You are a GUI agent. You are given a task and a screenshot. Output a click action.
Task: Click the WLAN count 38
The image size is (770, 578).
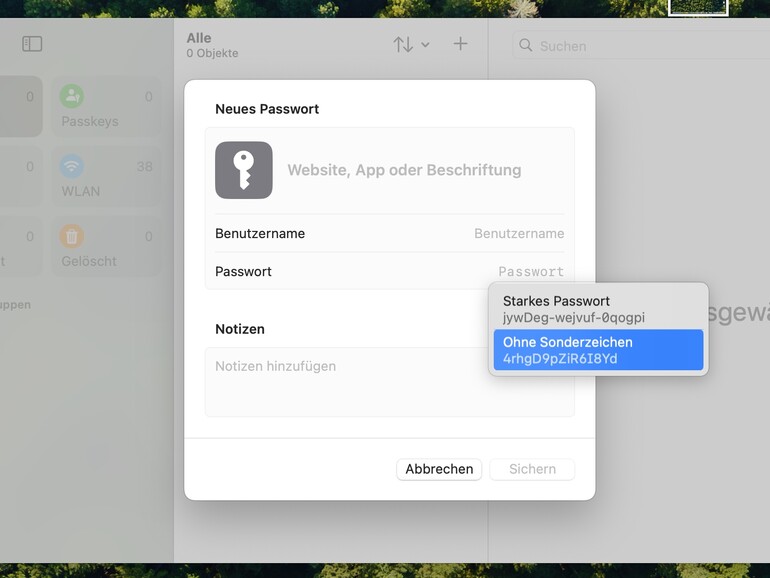pyautogui.click(x=144, y=167)
